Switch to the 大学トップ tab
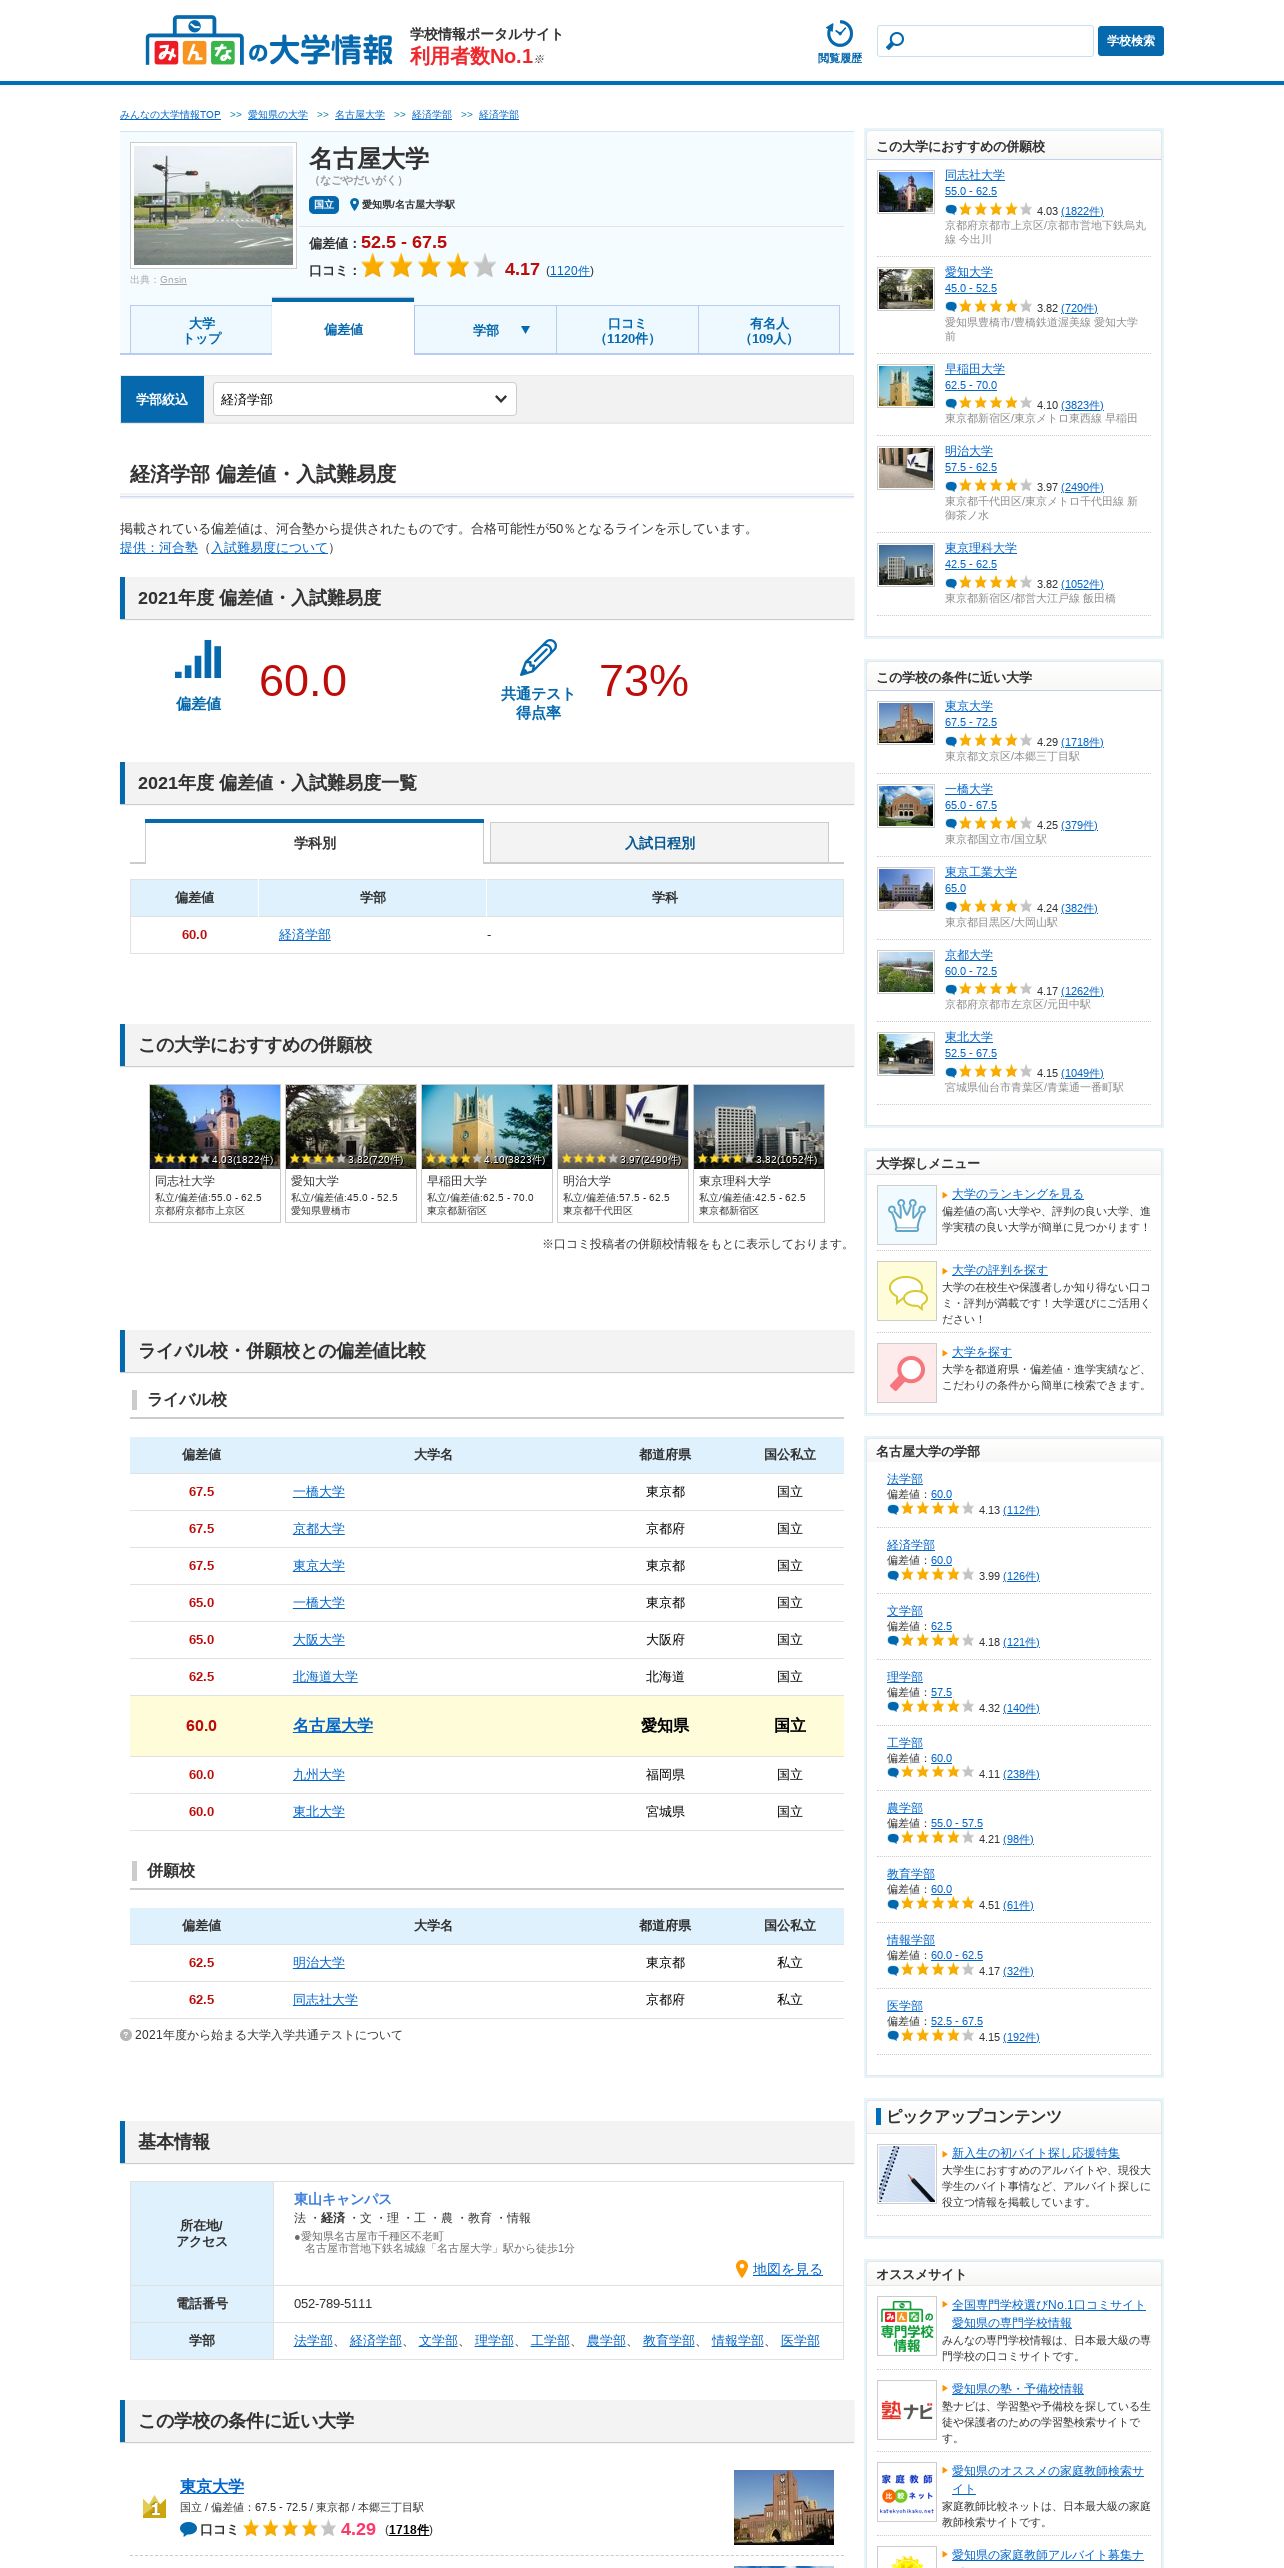 (x=201, y=330)
